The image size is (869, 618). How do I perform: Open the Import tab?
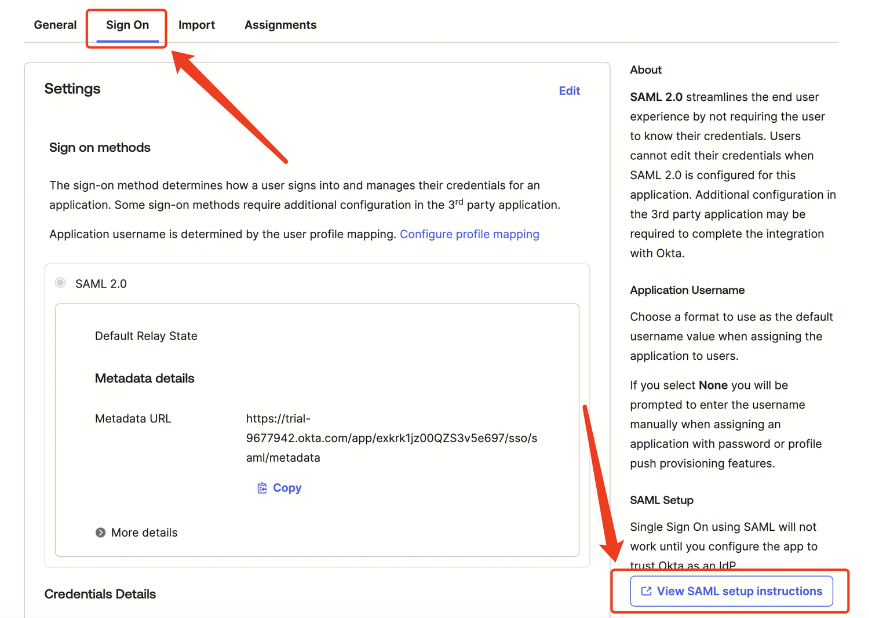click(196, 25)
